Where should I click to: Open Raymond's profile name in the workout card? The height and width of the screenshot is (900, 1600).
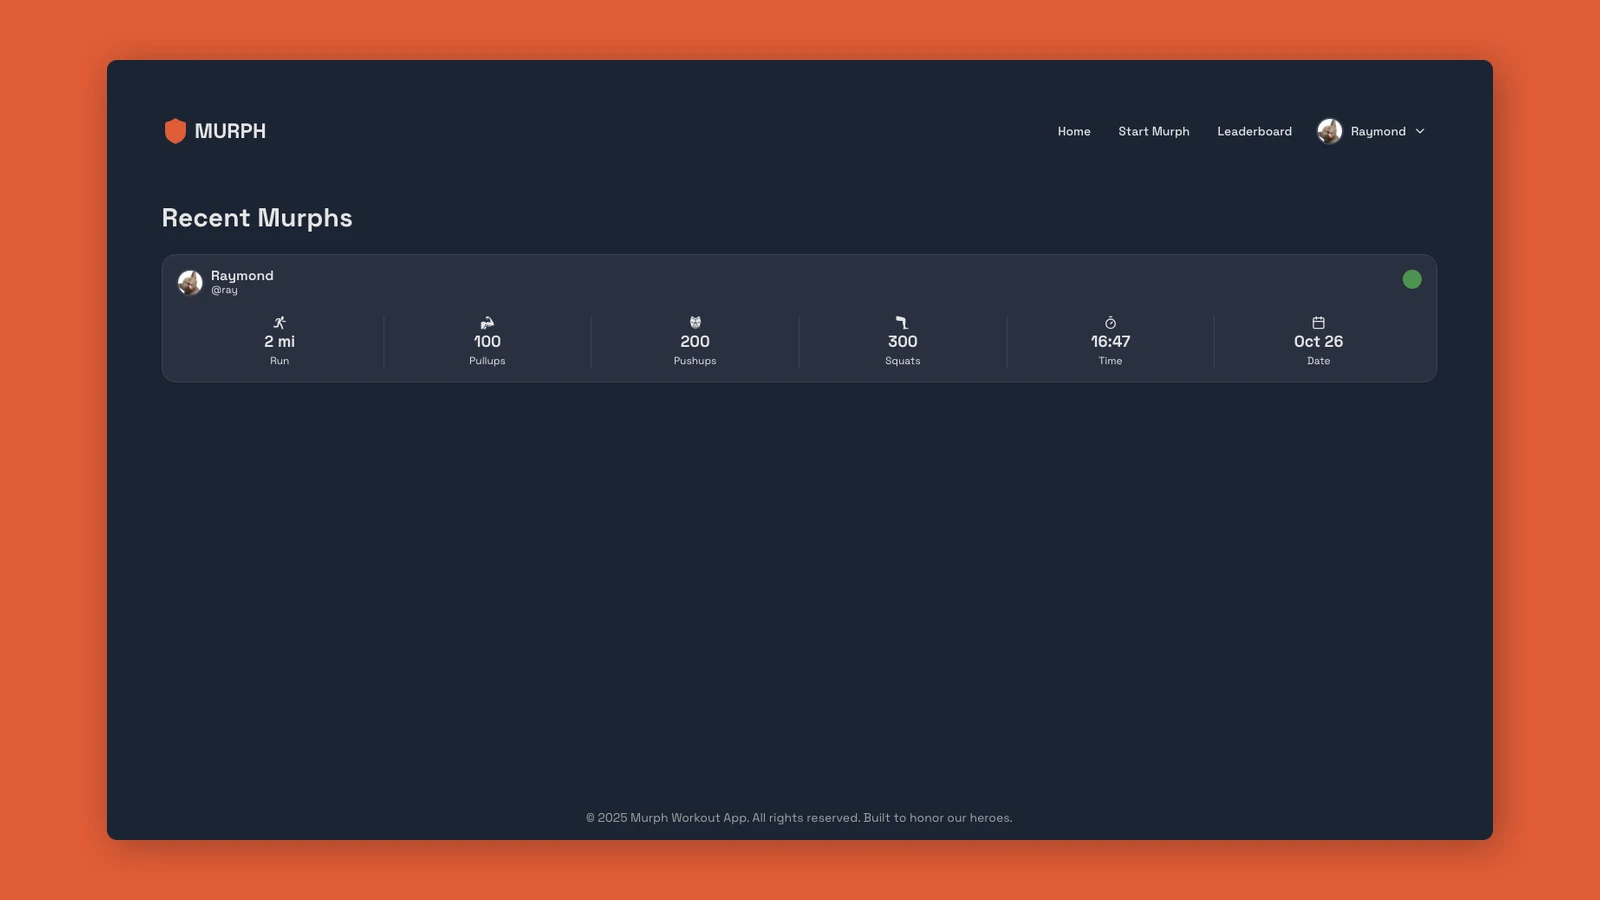coord(242,275)
